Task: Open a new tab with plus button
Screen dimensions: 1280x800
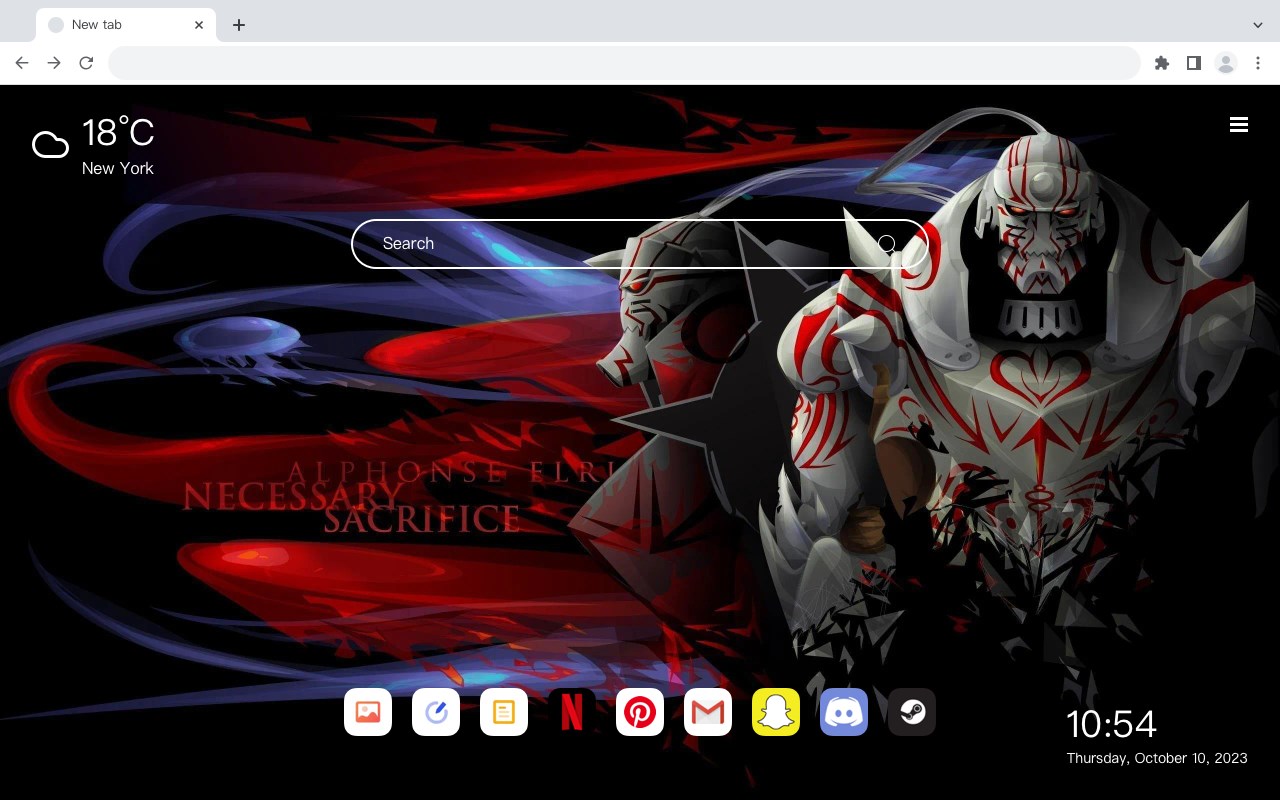Action: click(x=238, y=25)
